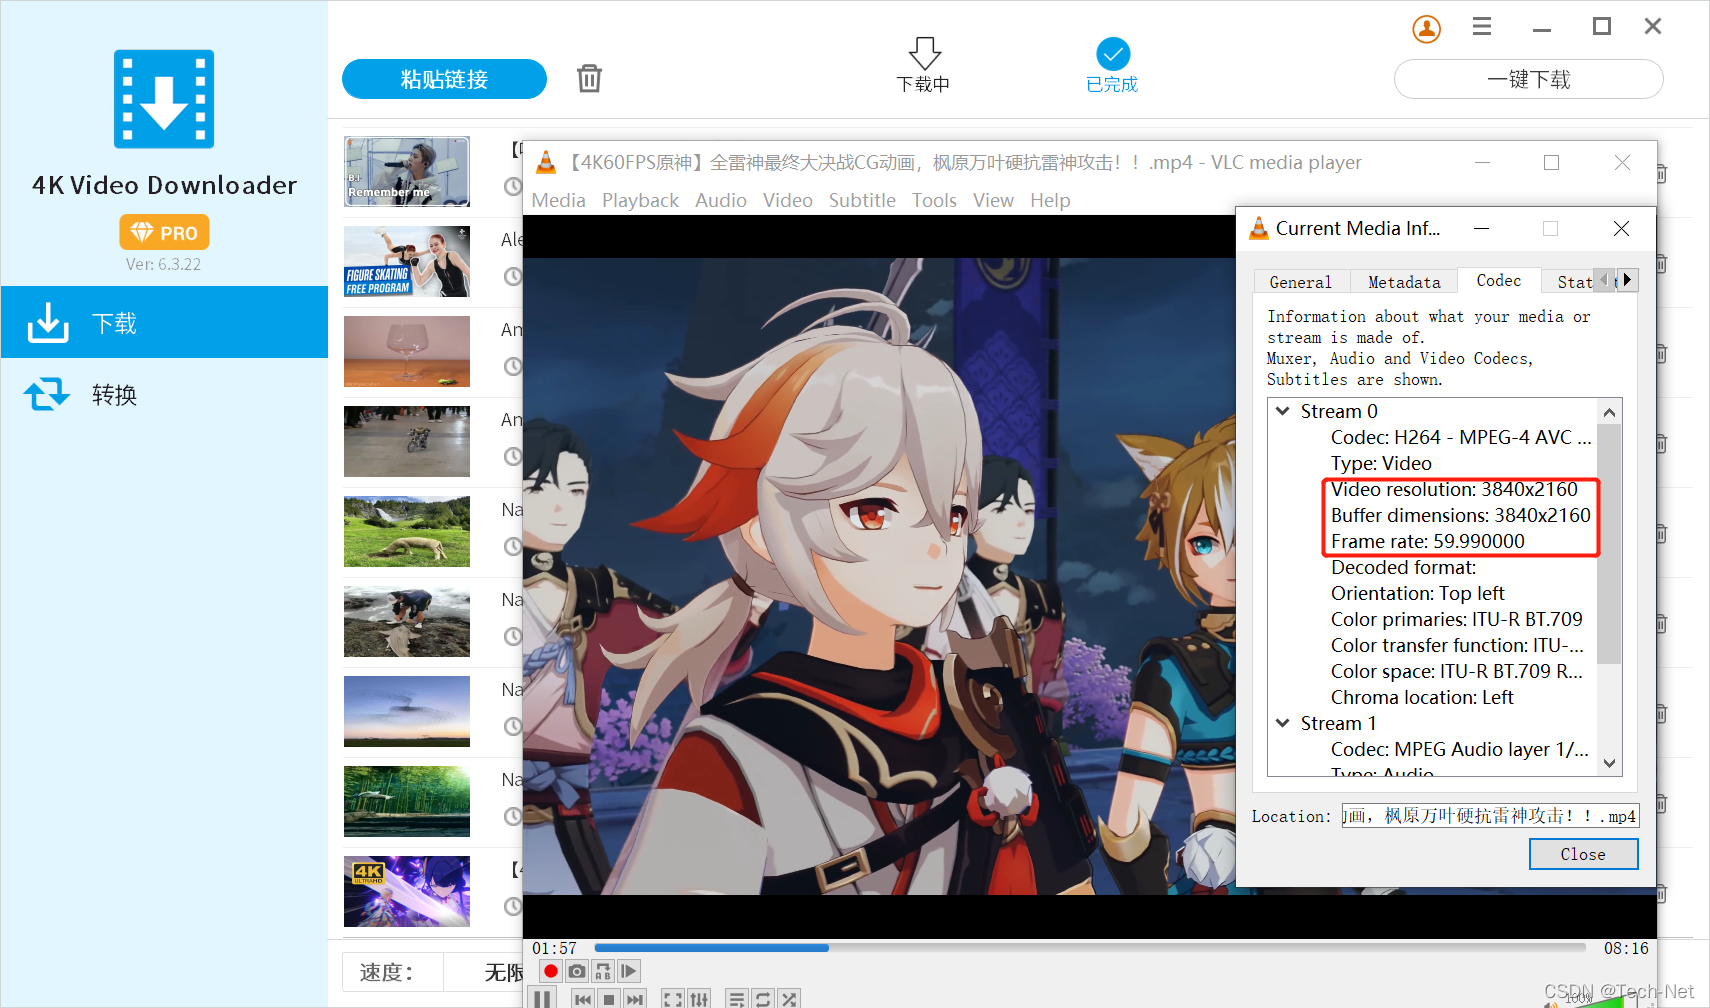
Task: Switch to the General tab
Action: (x=1301, y=282)
